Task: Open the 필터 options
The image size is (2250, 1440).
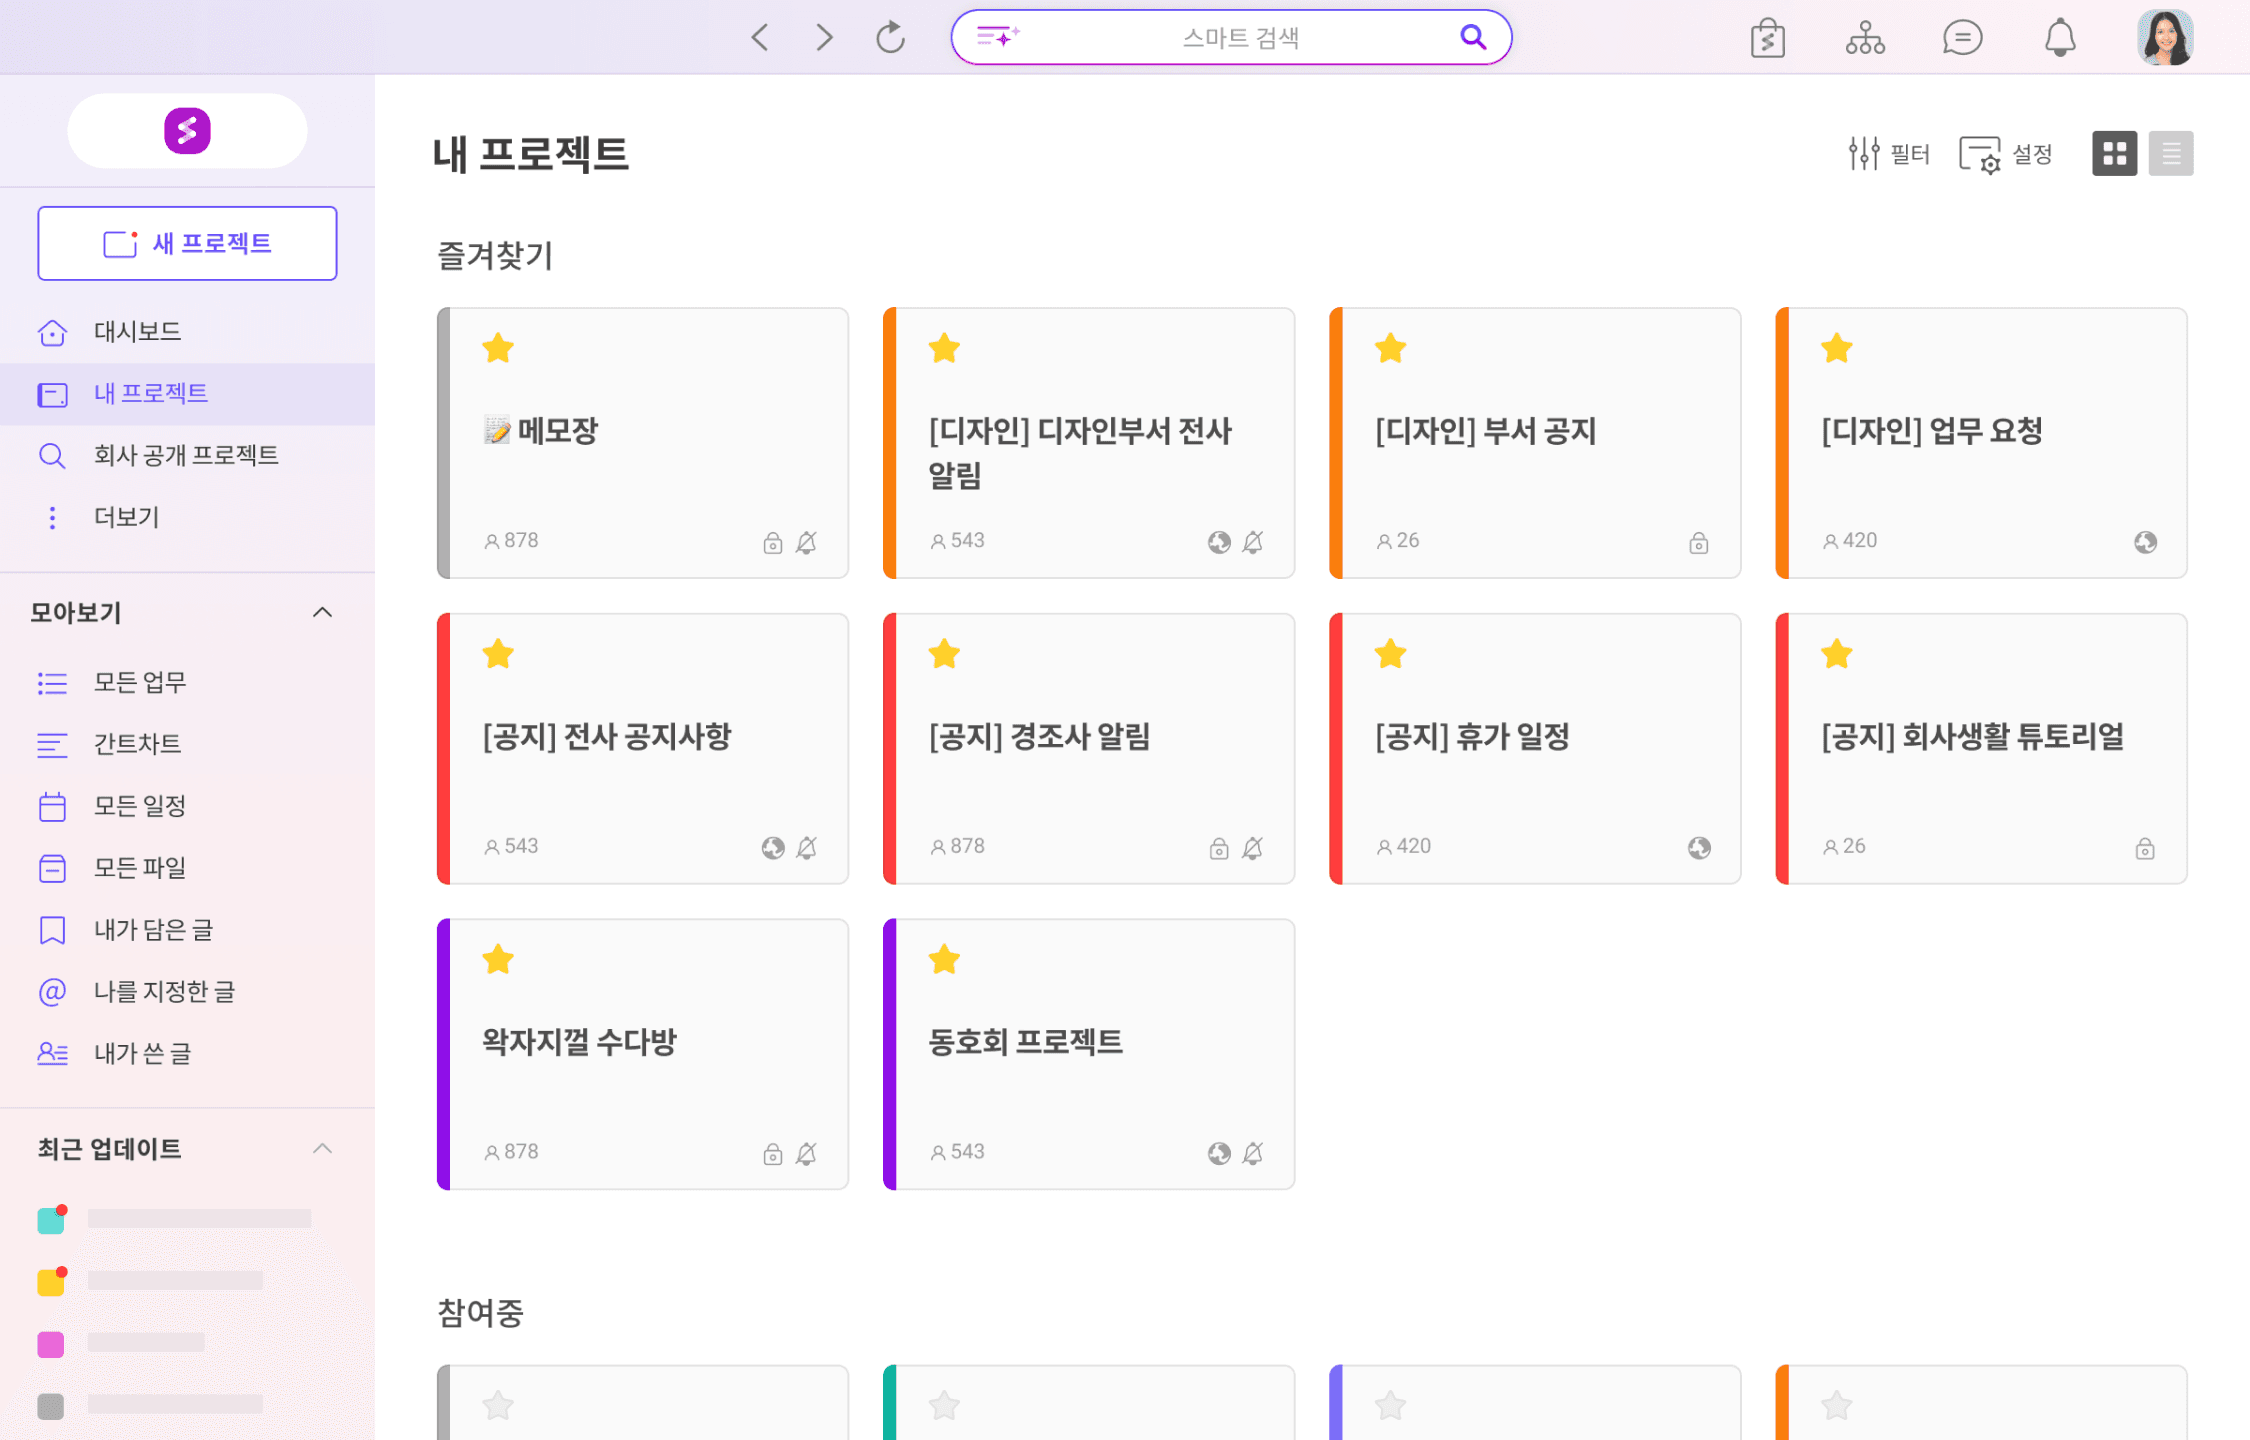Action: point(1888,153)
